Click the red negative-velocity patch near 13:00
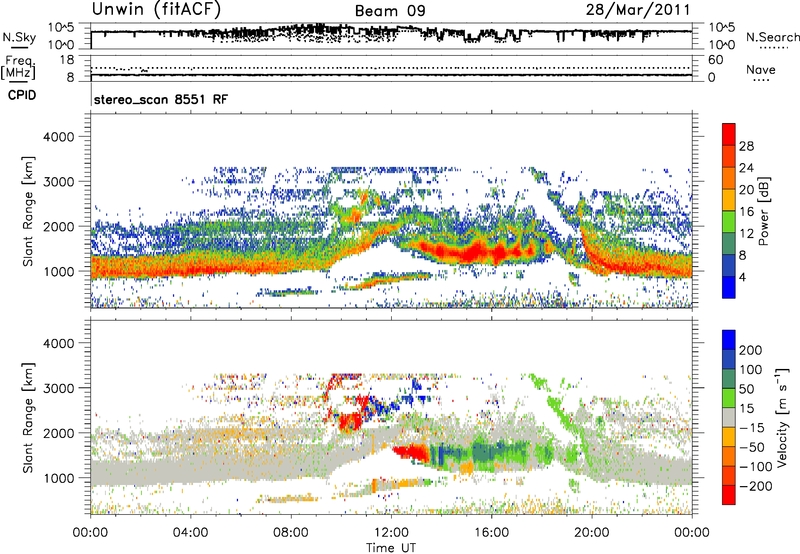 [412, 452]
